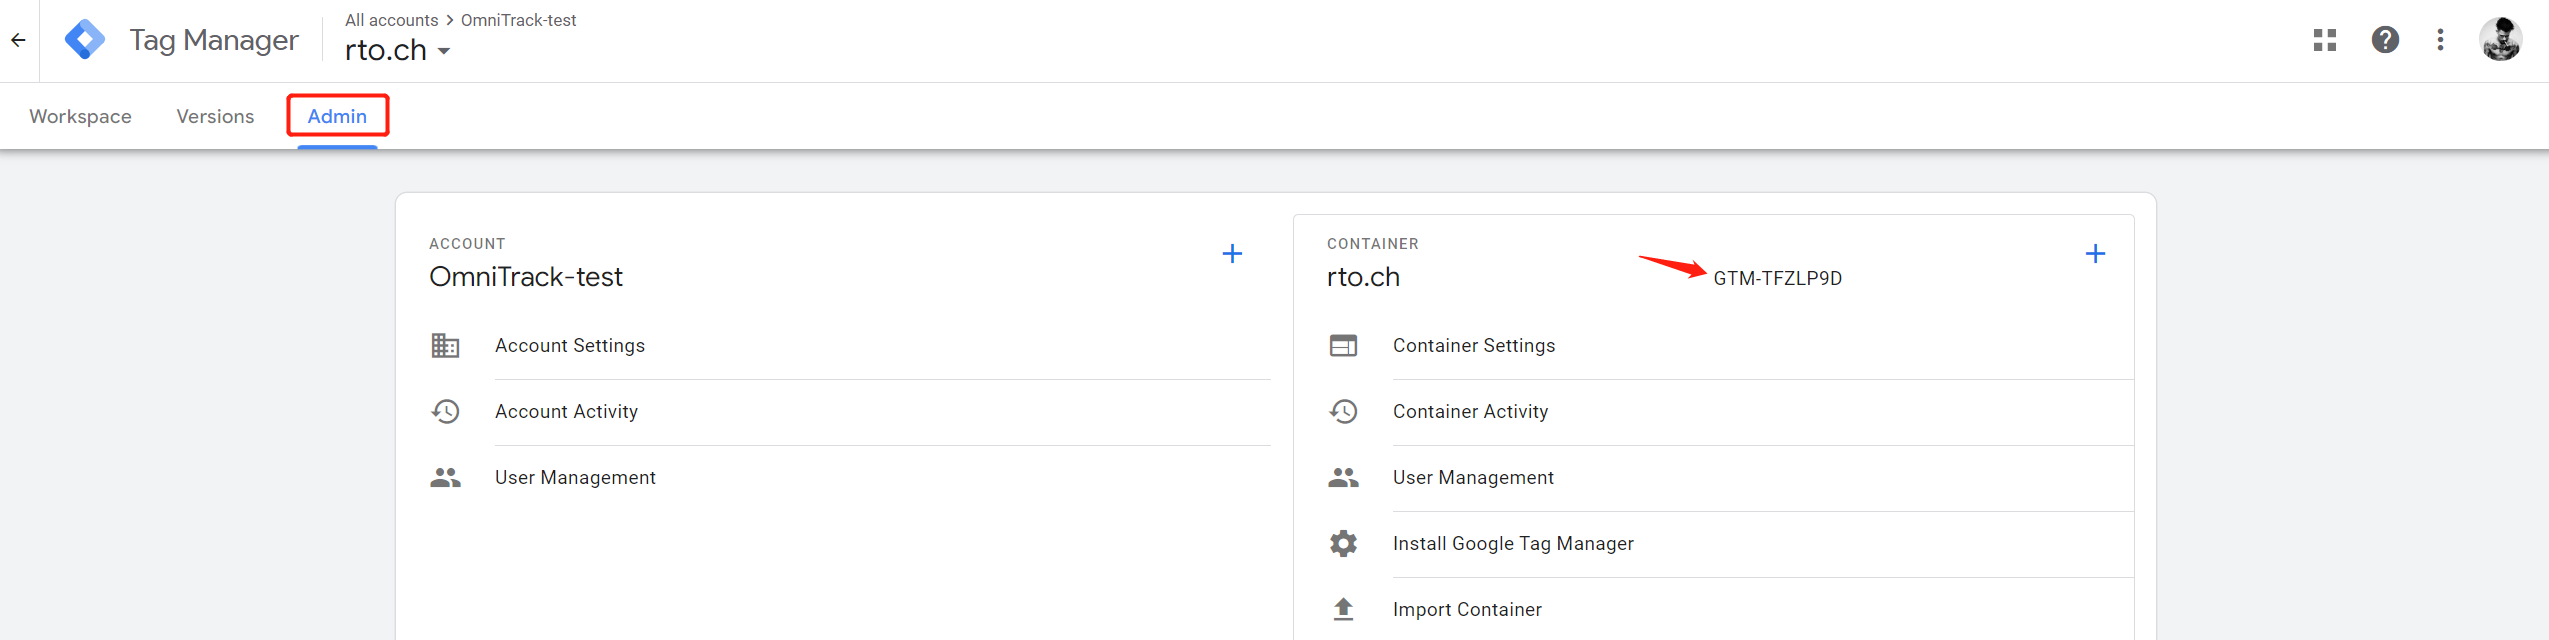Click the Account Activity history icon
Screen dimensions: 2549x640
coord(445,412)
